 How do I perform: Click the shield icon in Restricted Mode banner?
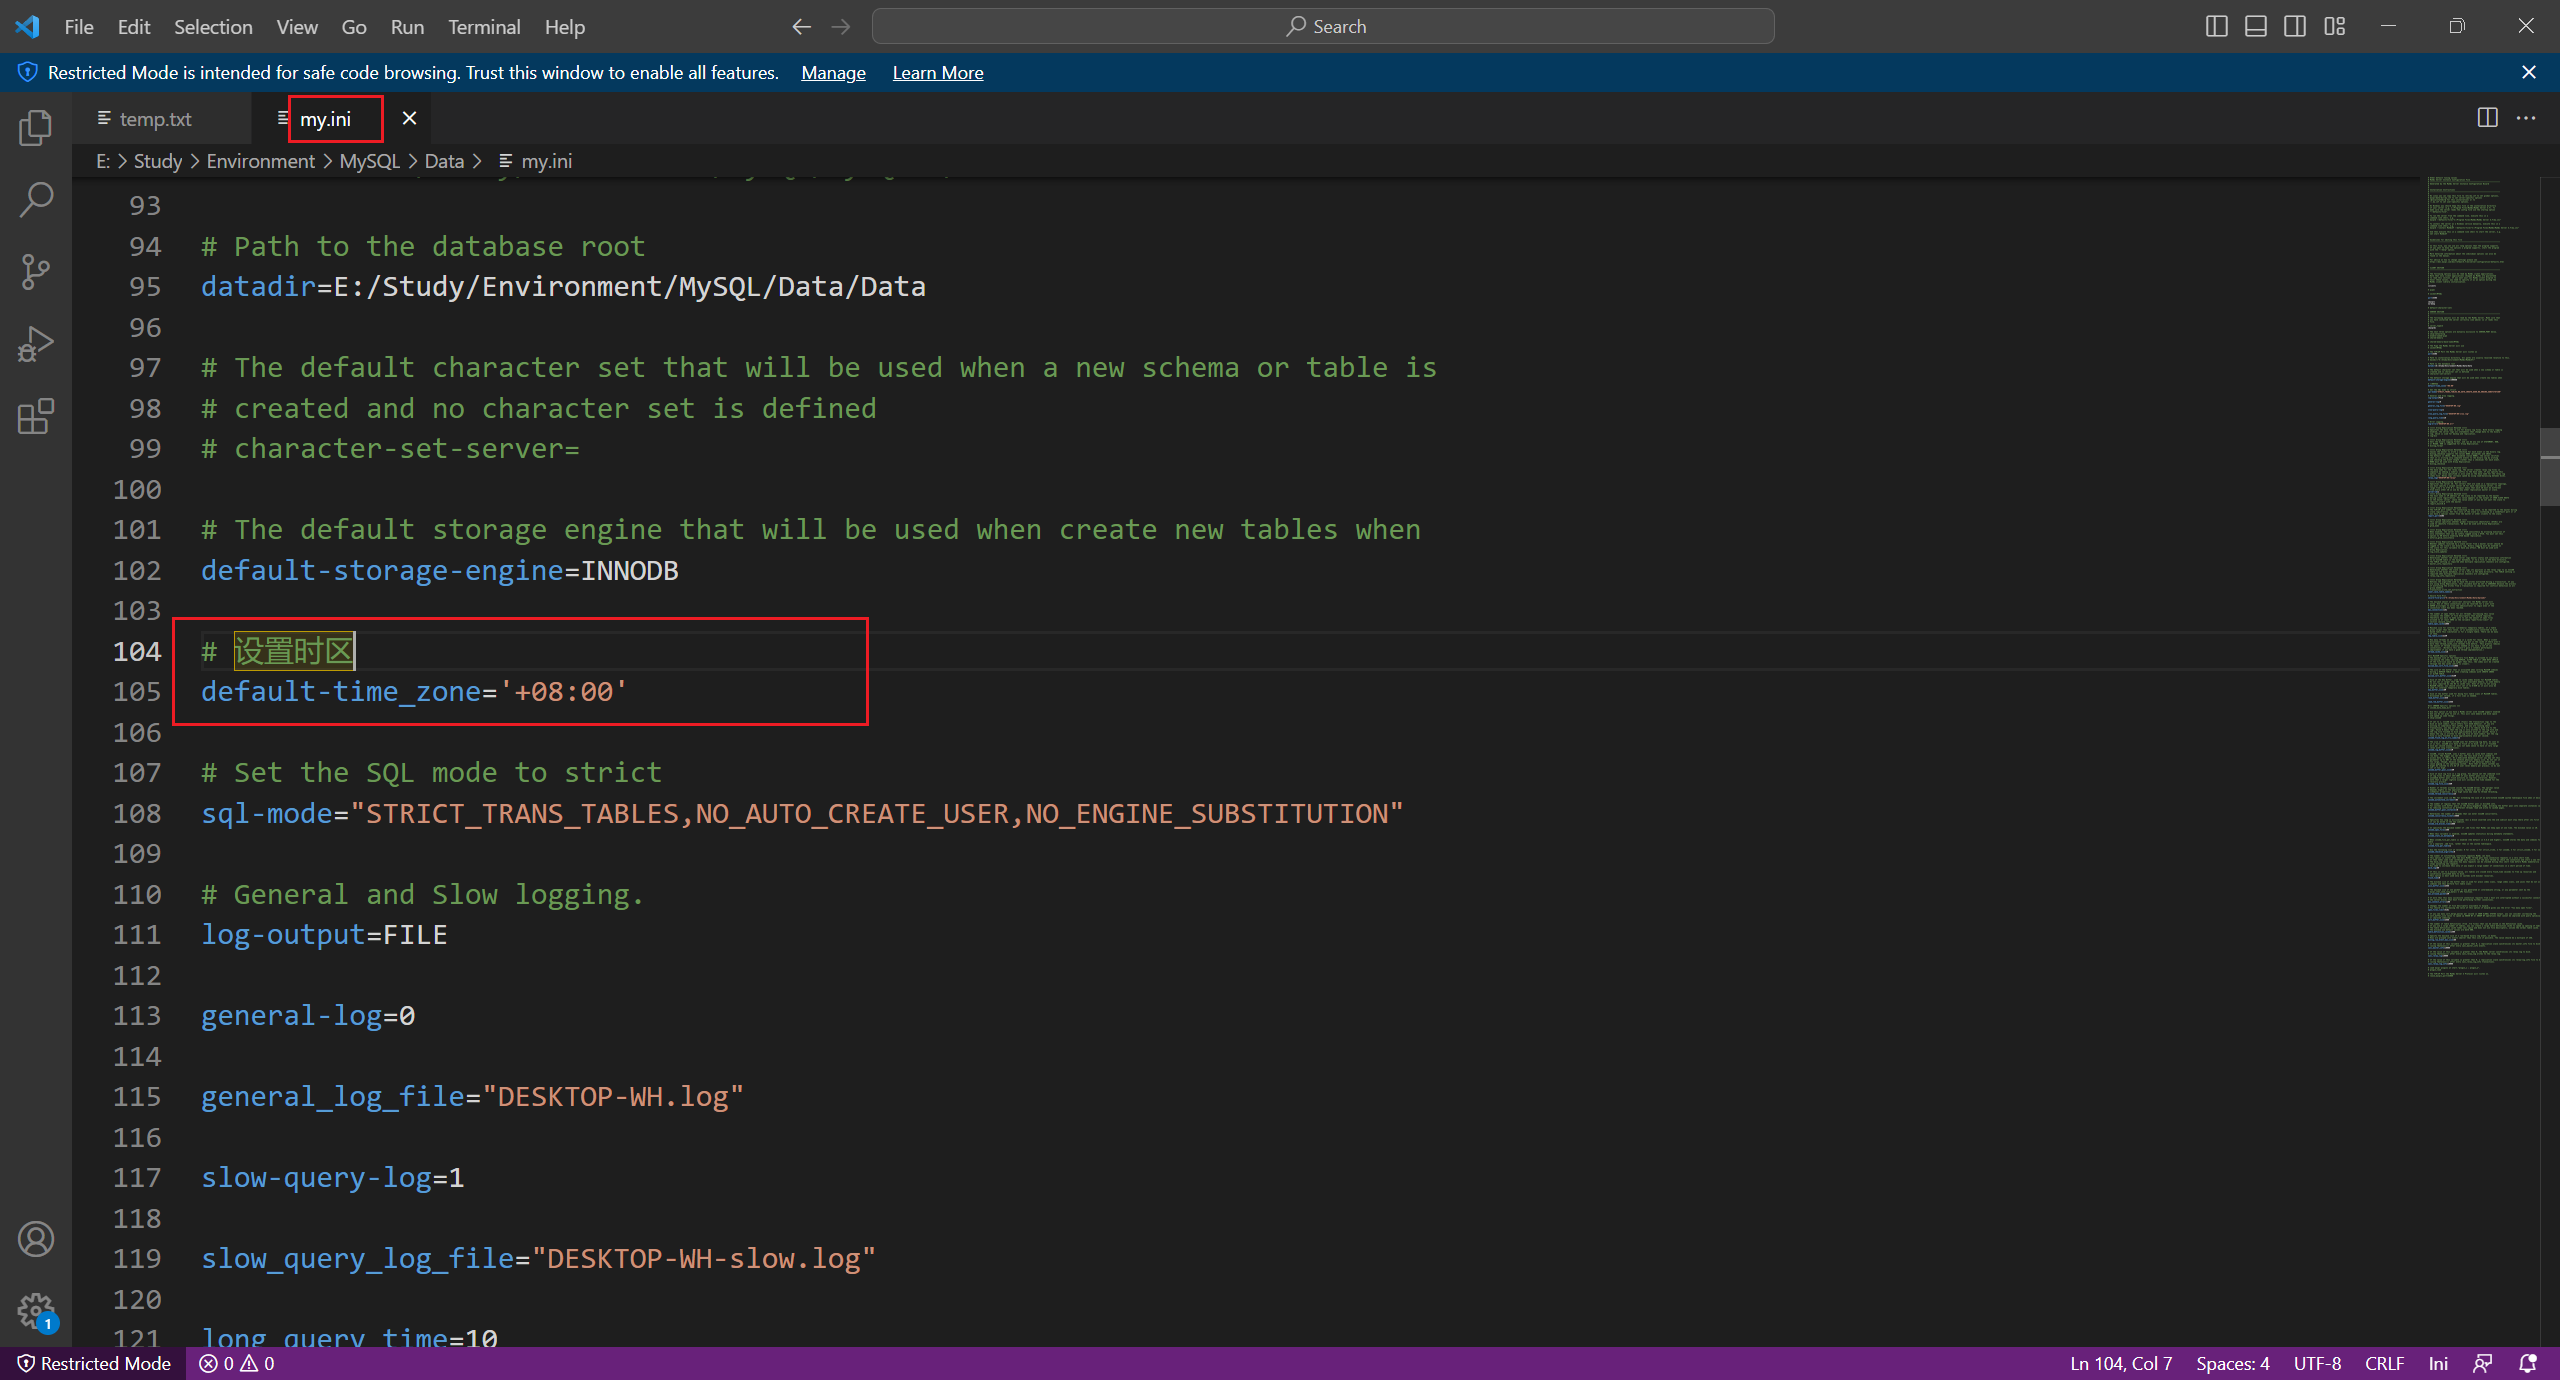click(28, 72)
